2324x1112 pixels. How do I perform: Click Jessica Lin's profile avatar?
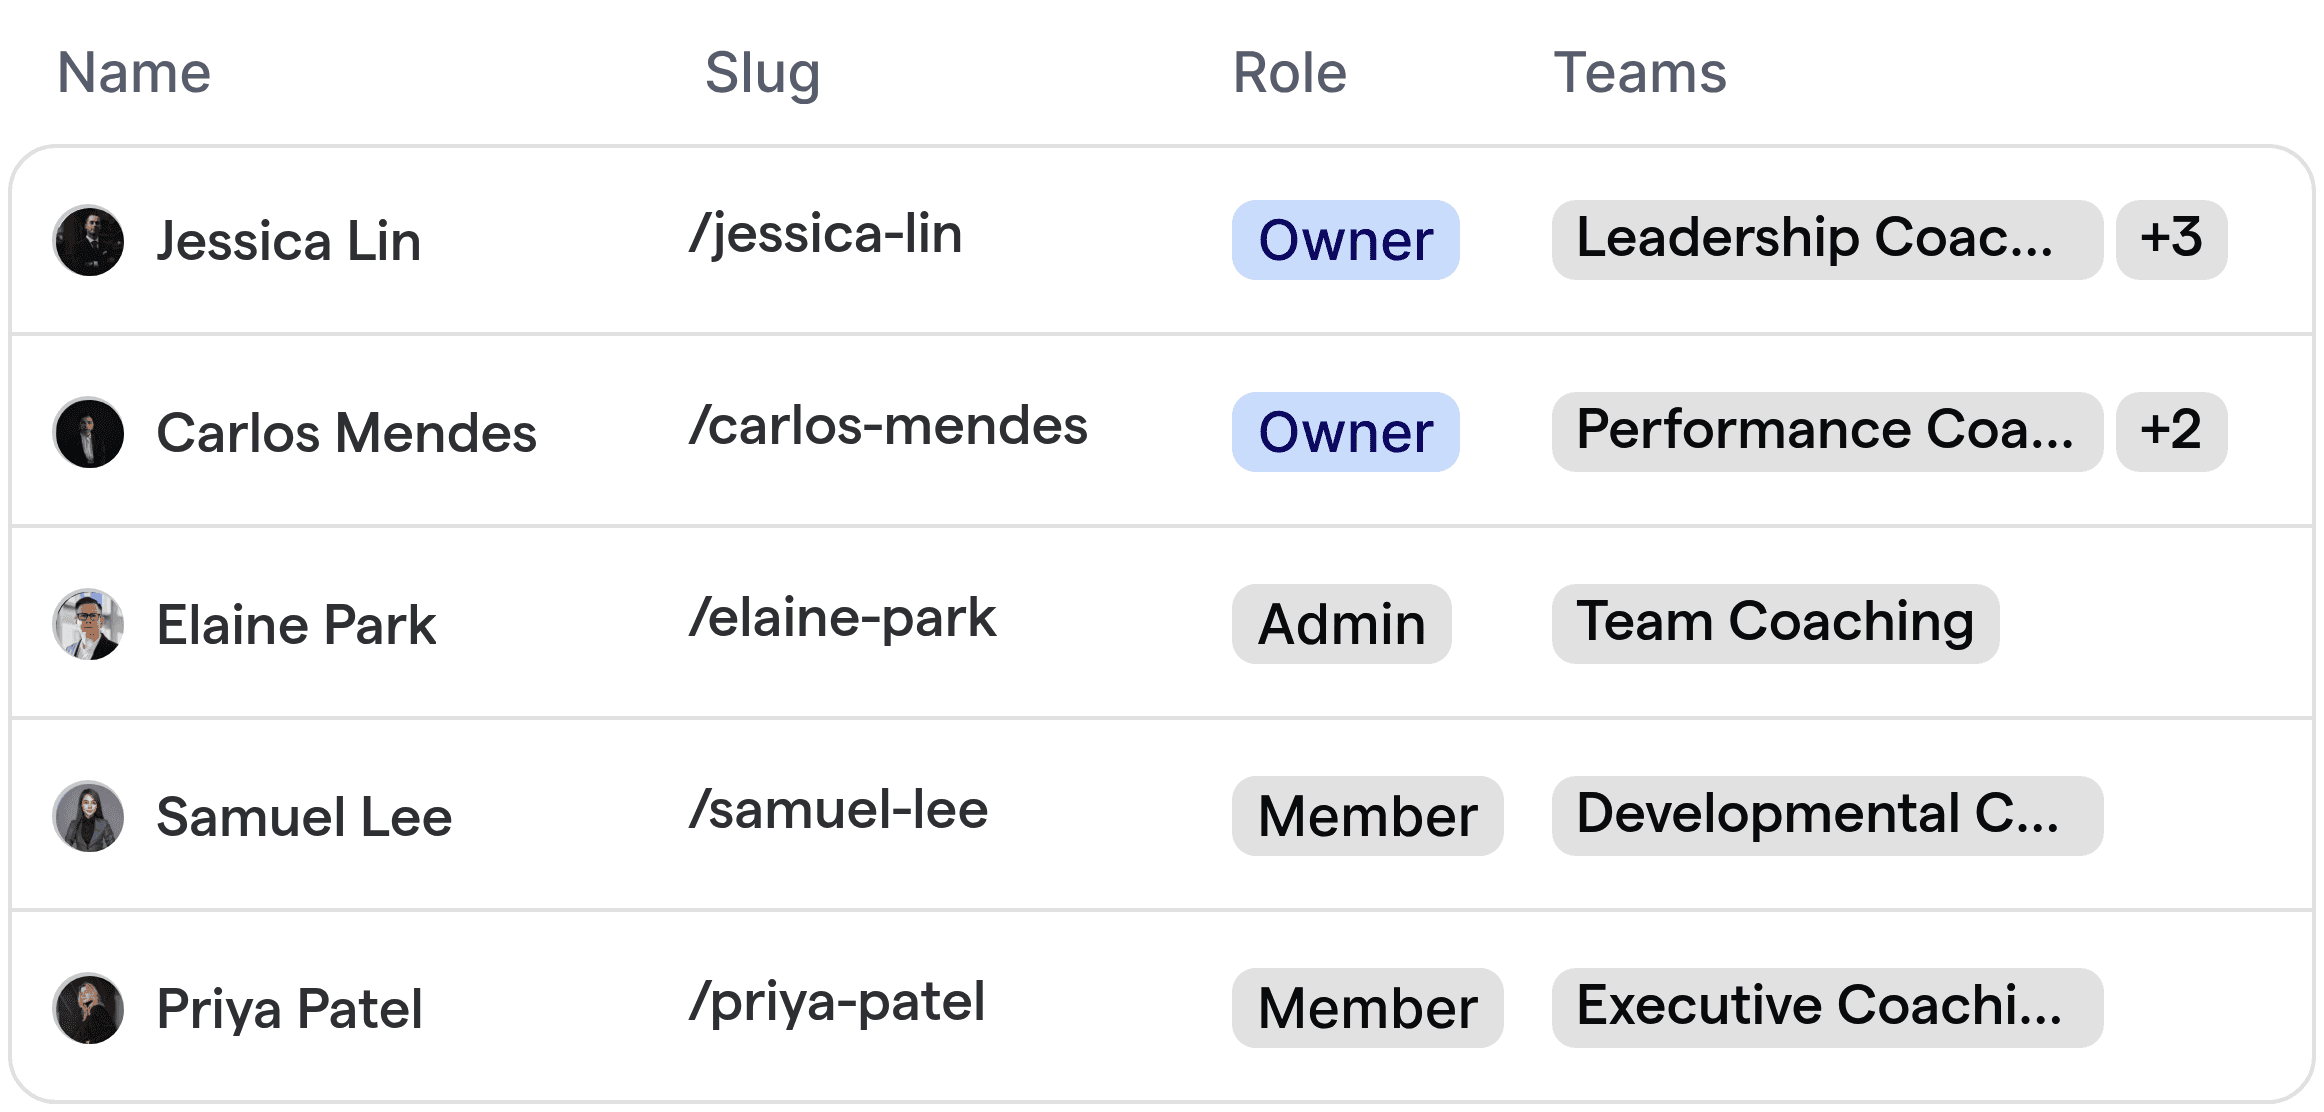(88, 240)
